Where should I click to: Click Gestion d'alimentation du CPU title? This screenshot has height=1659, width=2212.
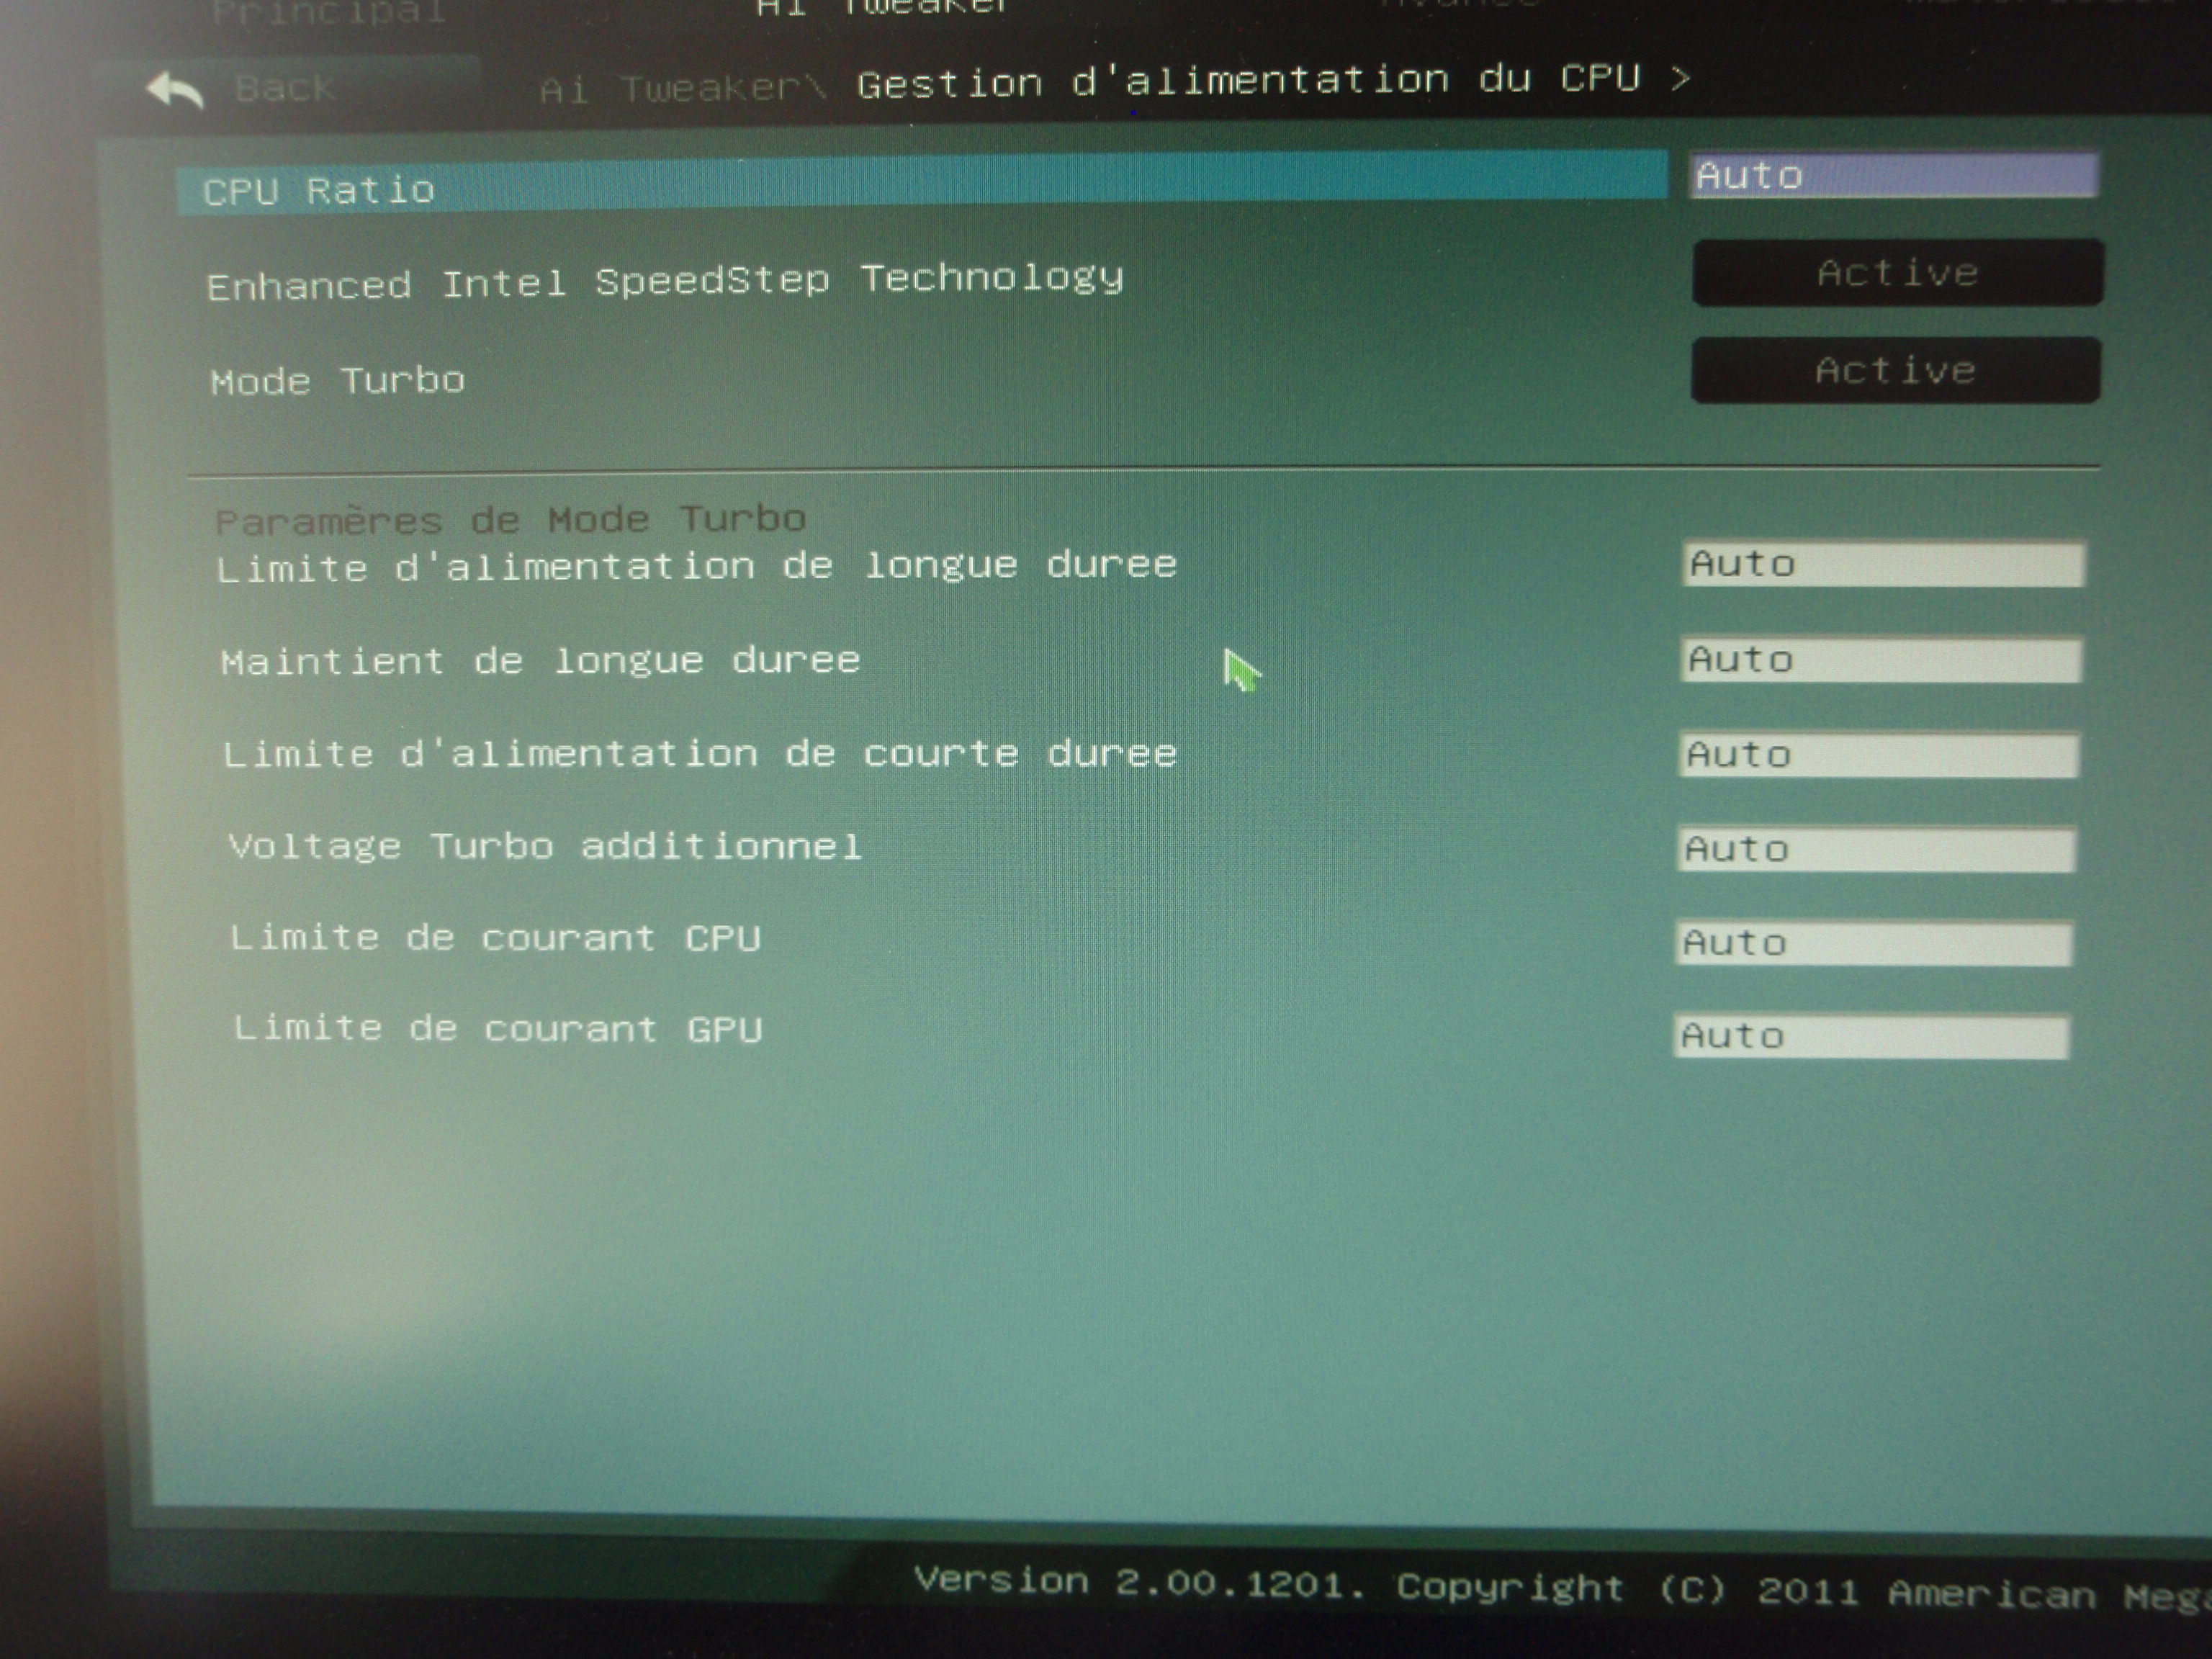(x=1248, y=81)
